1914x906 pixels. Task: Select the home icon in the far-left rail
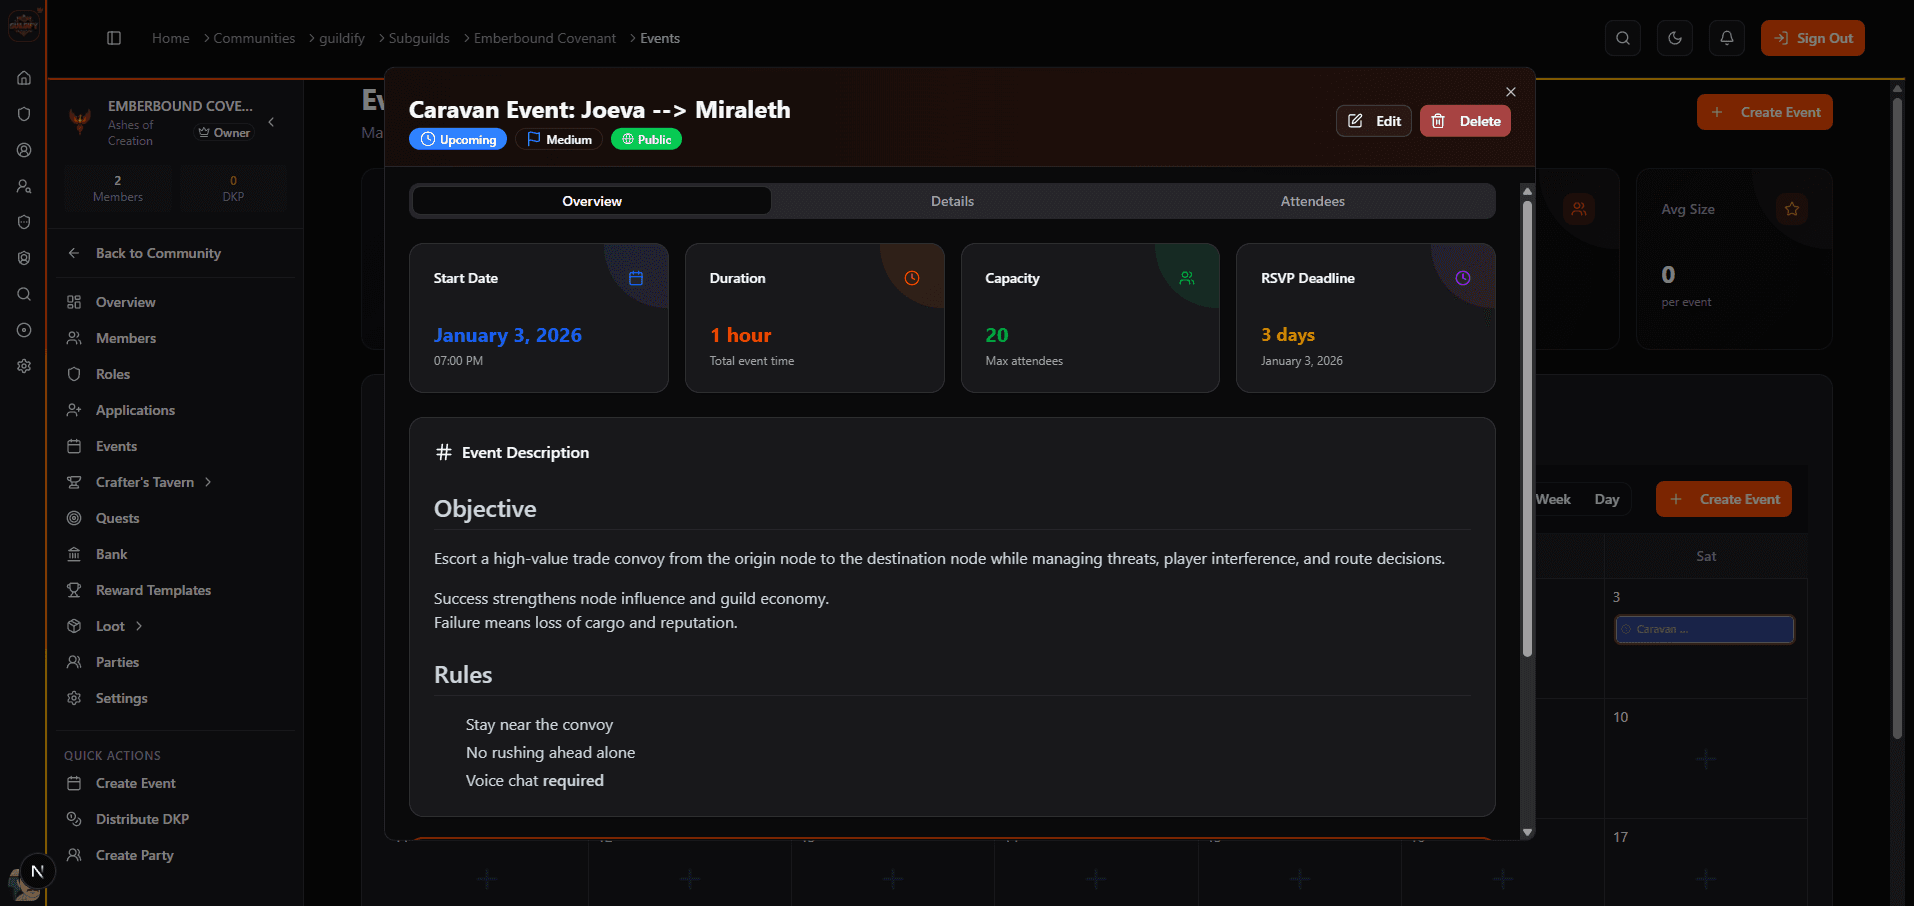click(x=23, y=77)
